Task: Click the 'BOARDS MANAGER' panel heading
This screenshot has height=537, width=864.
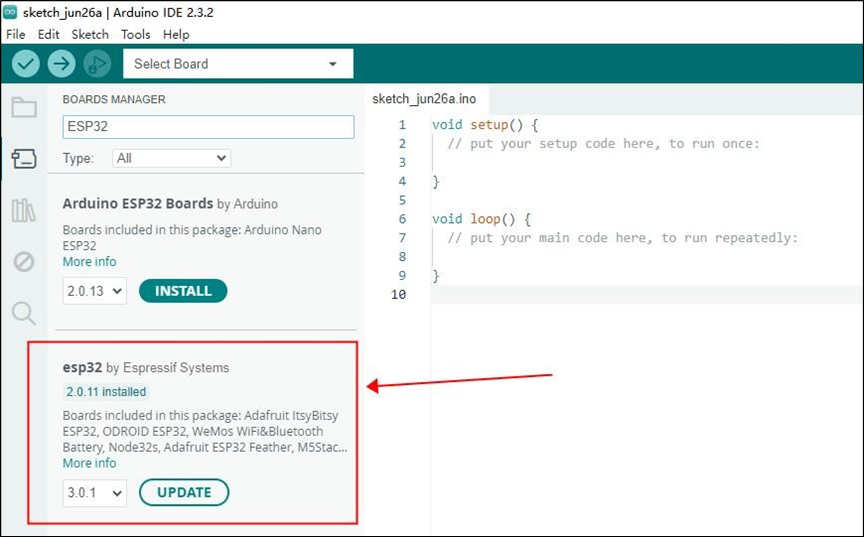Action: pos(114,99)
